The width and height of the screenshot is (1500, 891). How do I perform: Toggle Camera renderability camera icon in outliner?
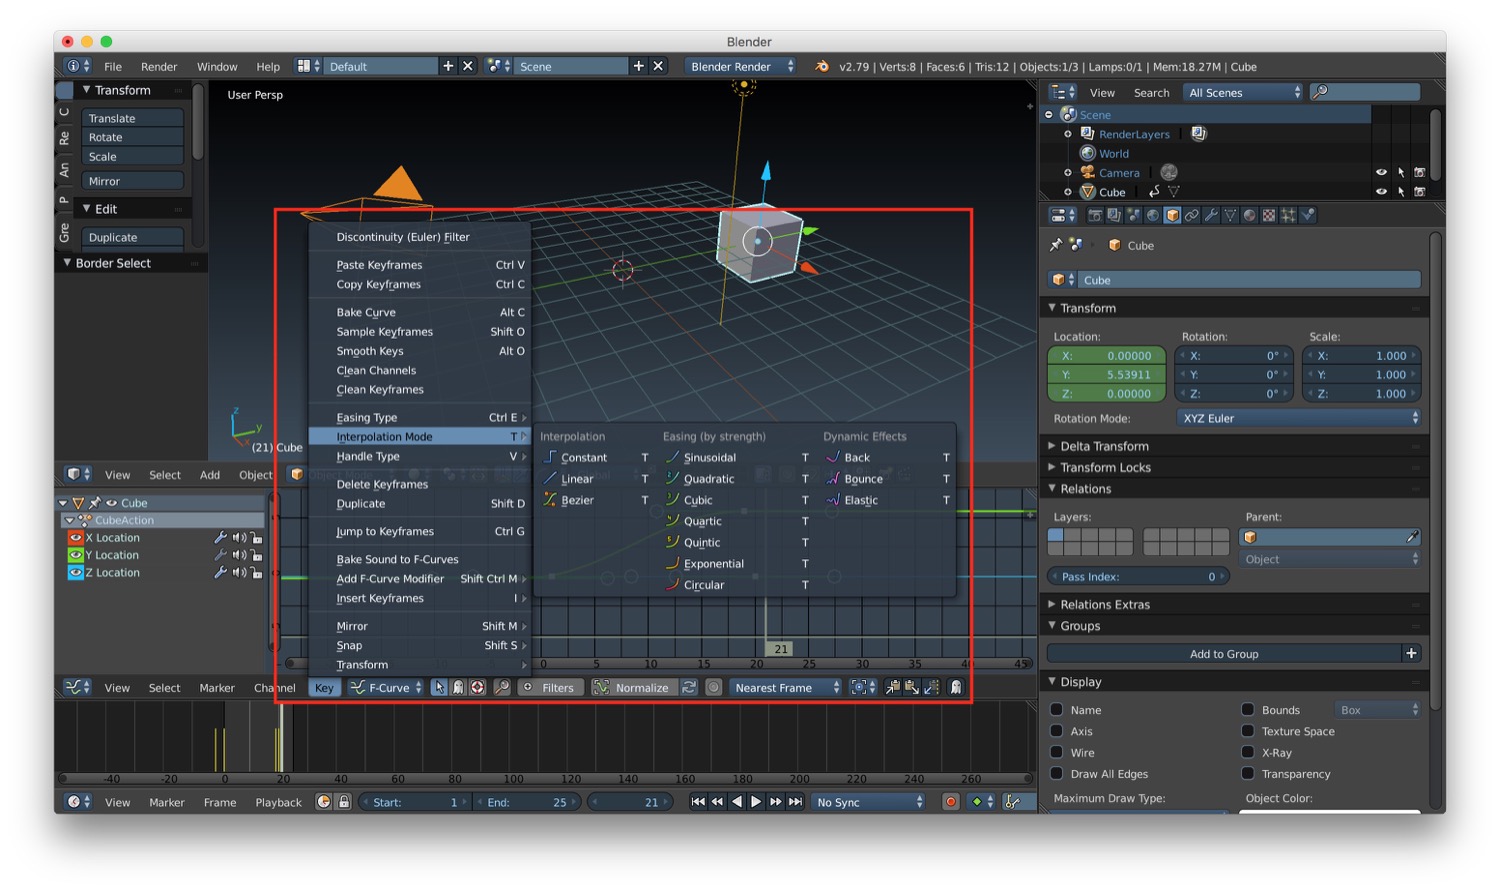1419,173
